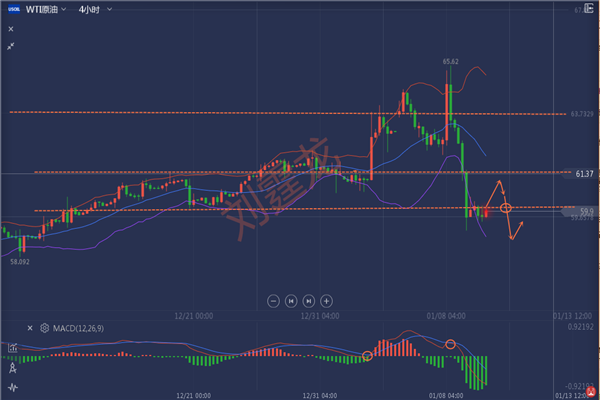Select the drawing tool icon in bottom-left sidebar
The image size is (600, 400).
11,367
